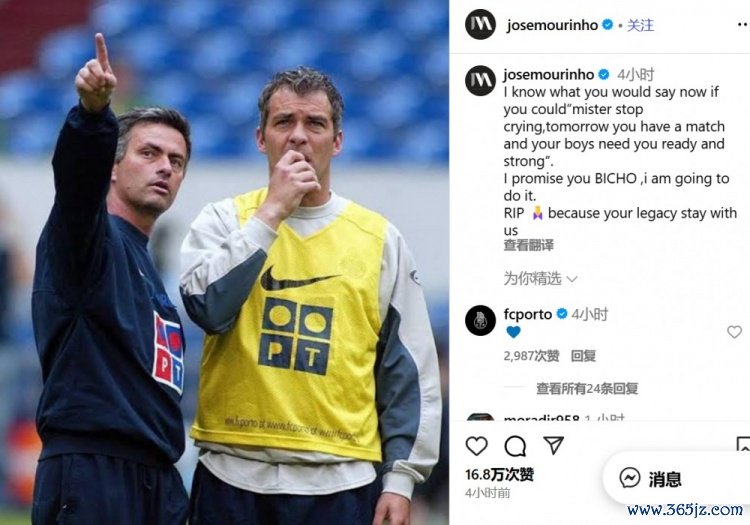This screenshot has width=750, height=525.
Task: Click josemourinho header profile avatar
Action: (480, 24)
